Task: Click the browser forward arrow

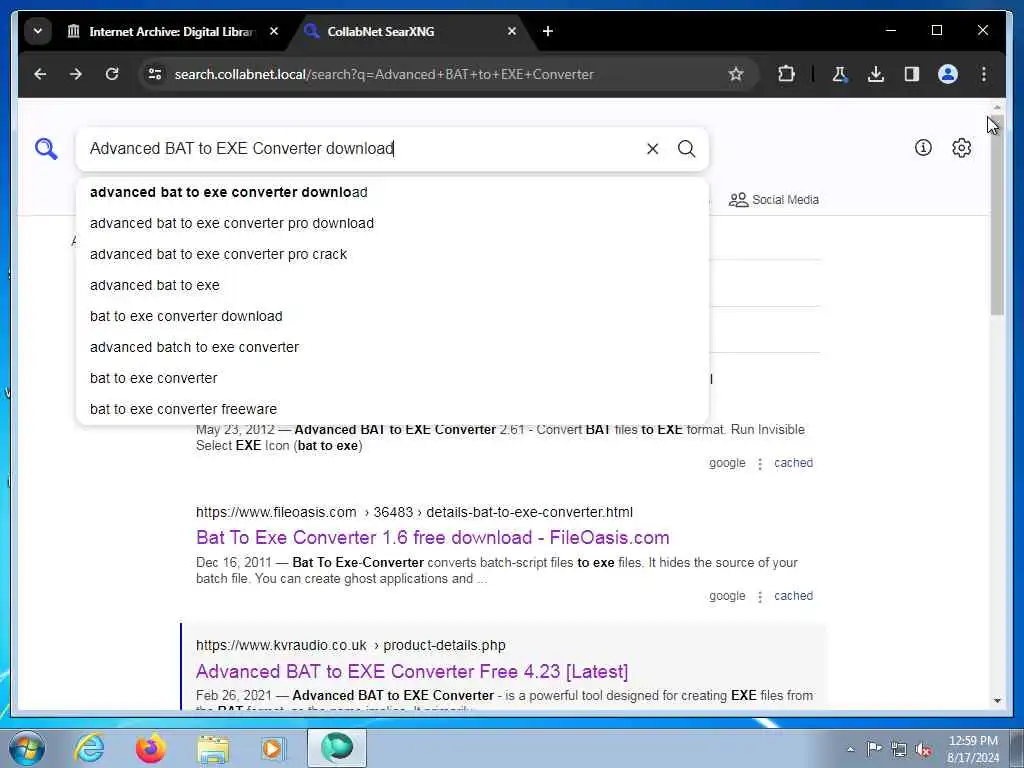Action: 76,74
